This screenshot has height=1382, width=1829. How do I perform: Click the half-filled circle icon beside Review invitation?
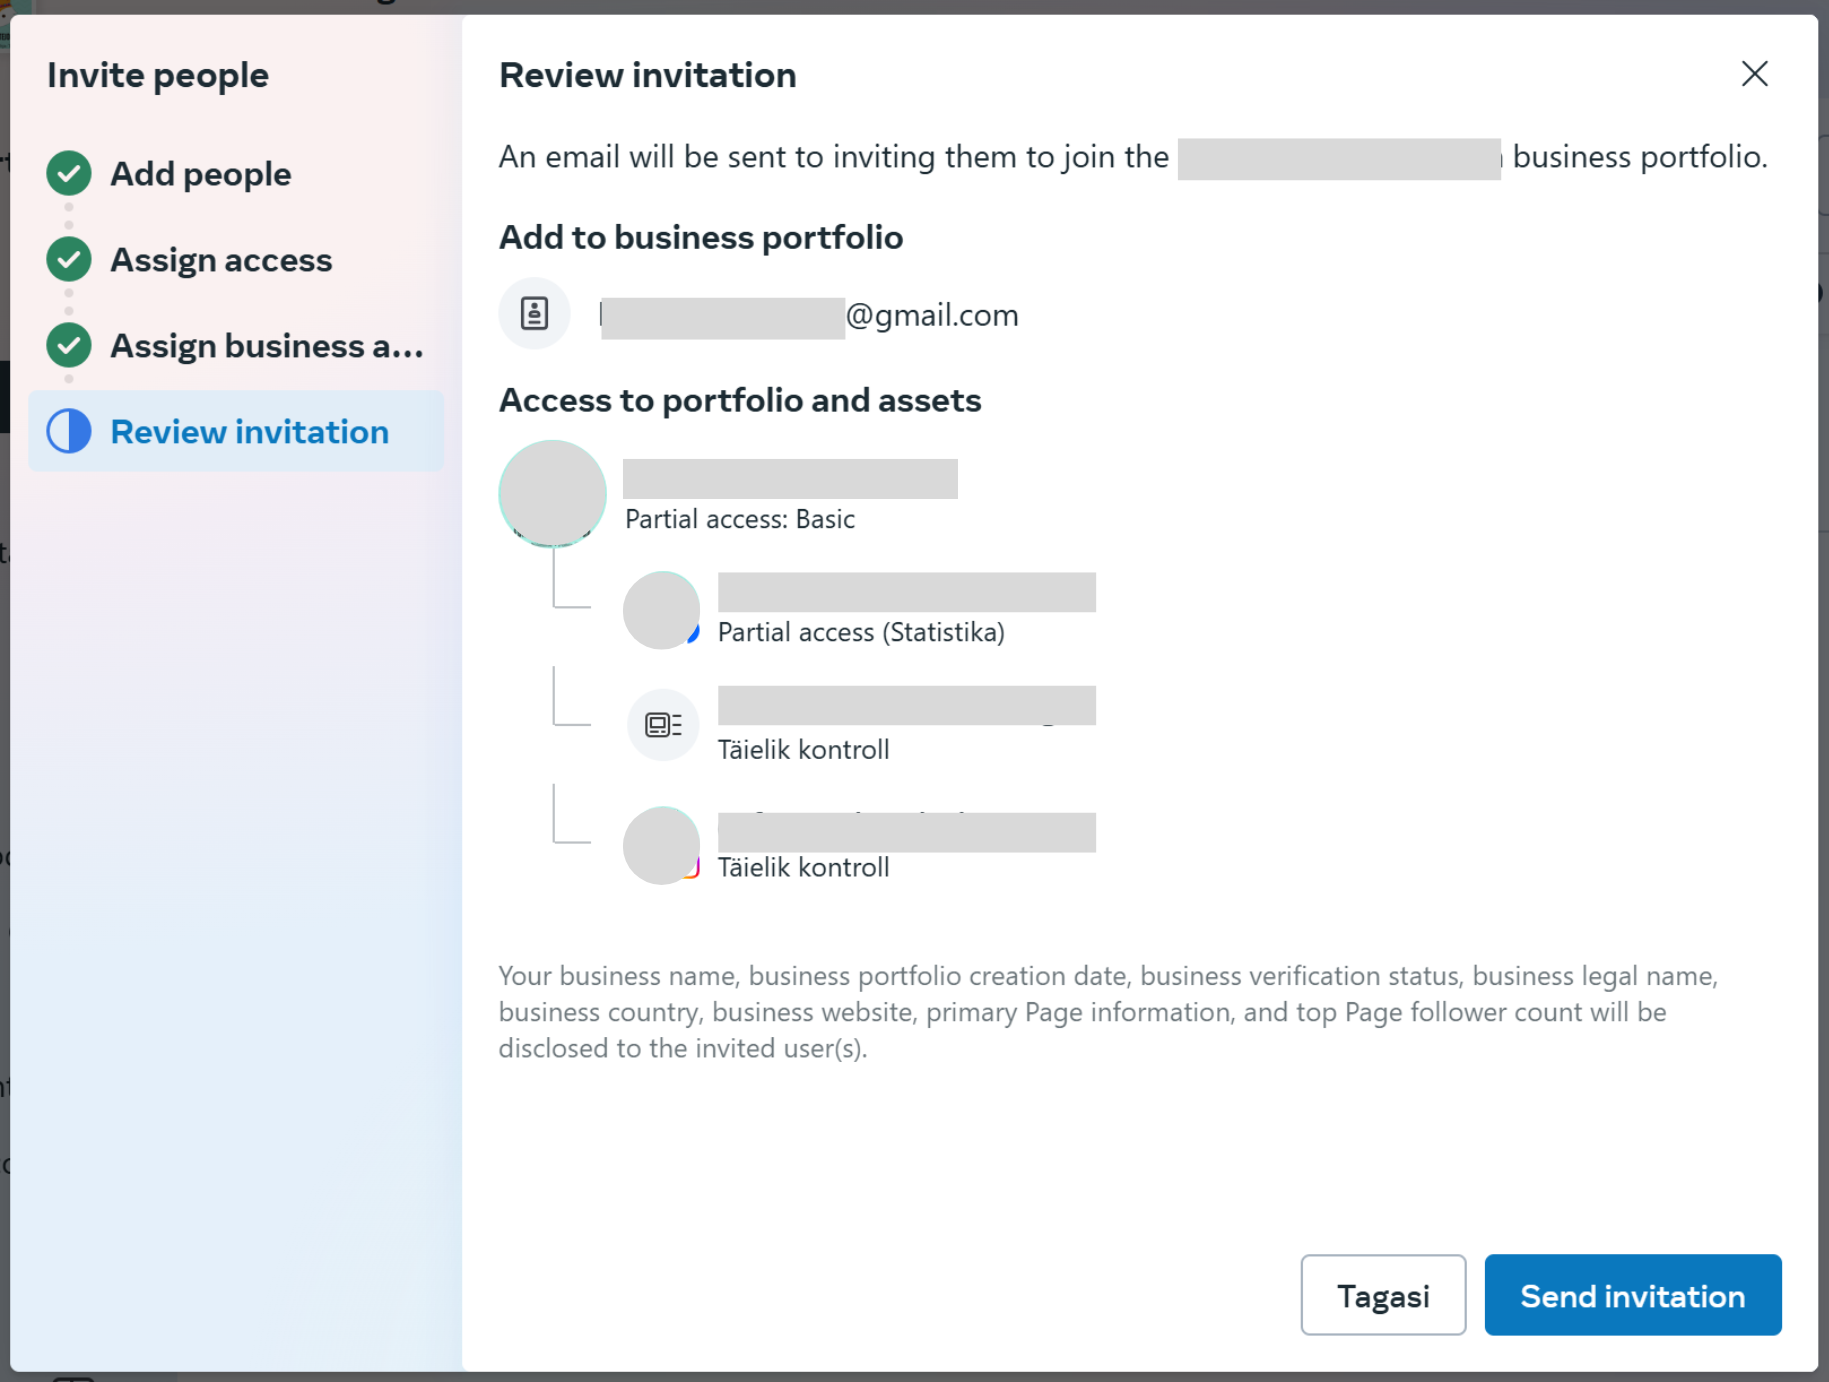69,432
